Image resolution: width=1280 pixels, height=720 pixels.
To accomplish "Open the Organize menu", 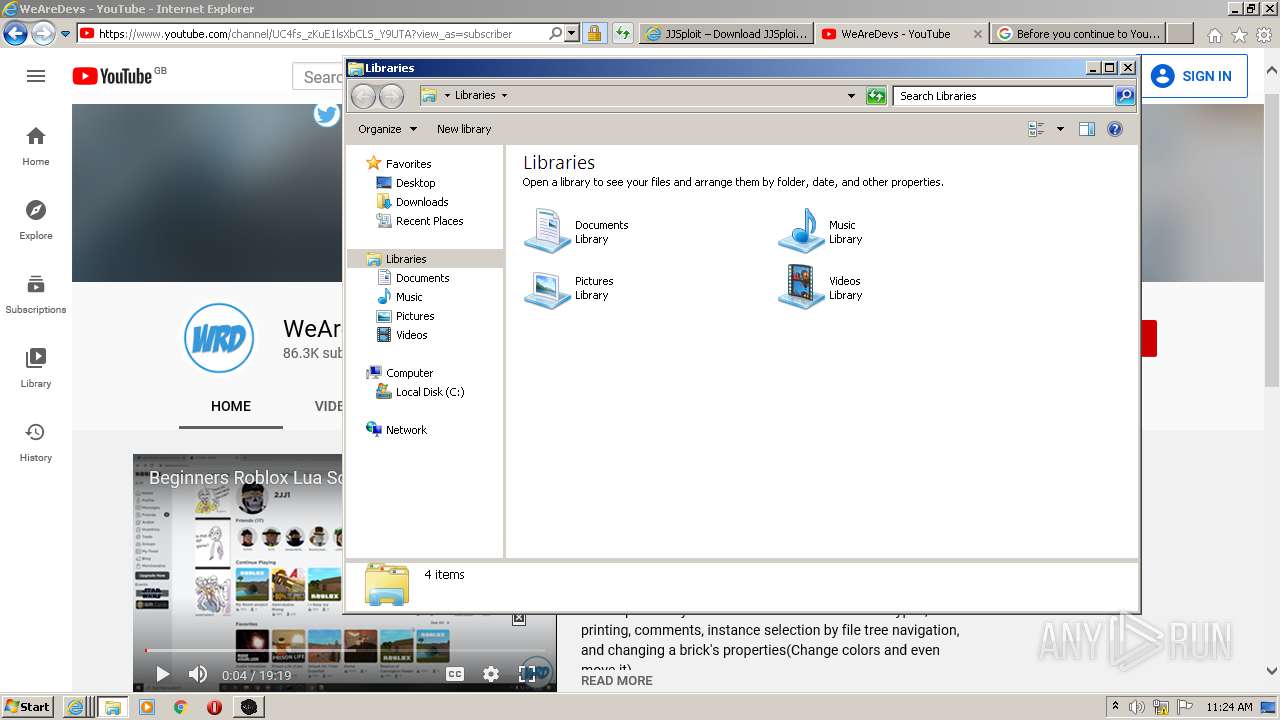I will tap(386, 129).
